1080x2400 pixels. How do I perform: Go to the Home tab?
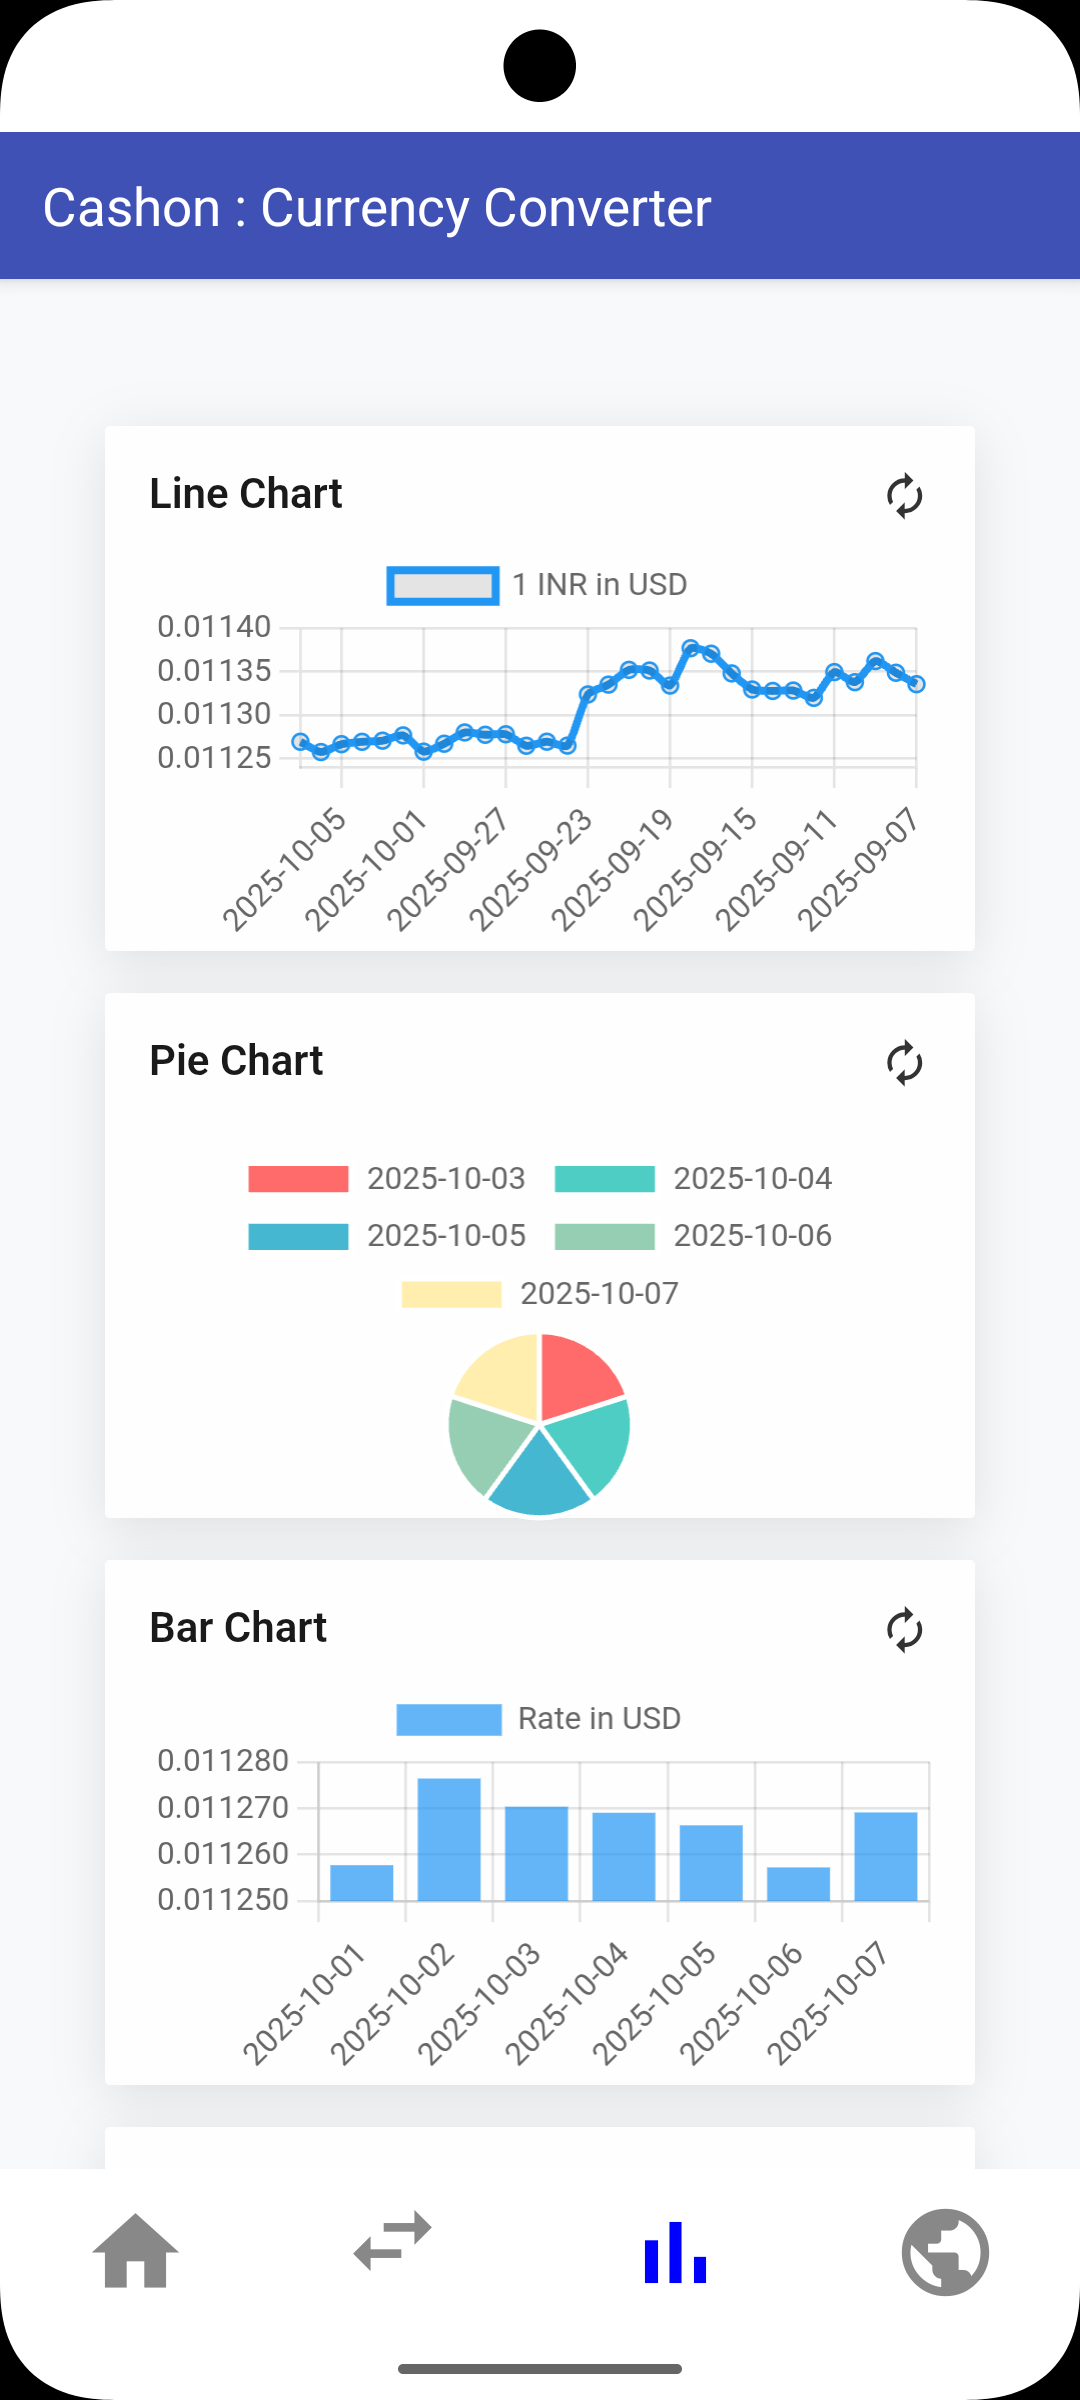[135, 2252]
